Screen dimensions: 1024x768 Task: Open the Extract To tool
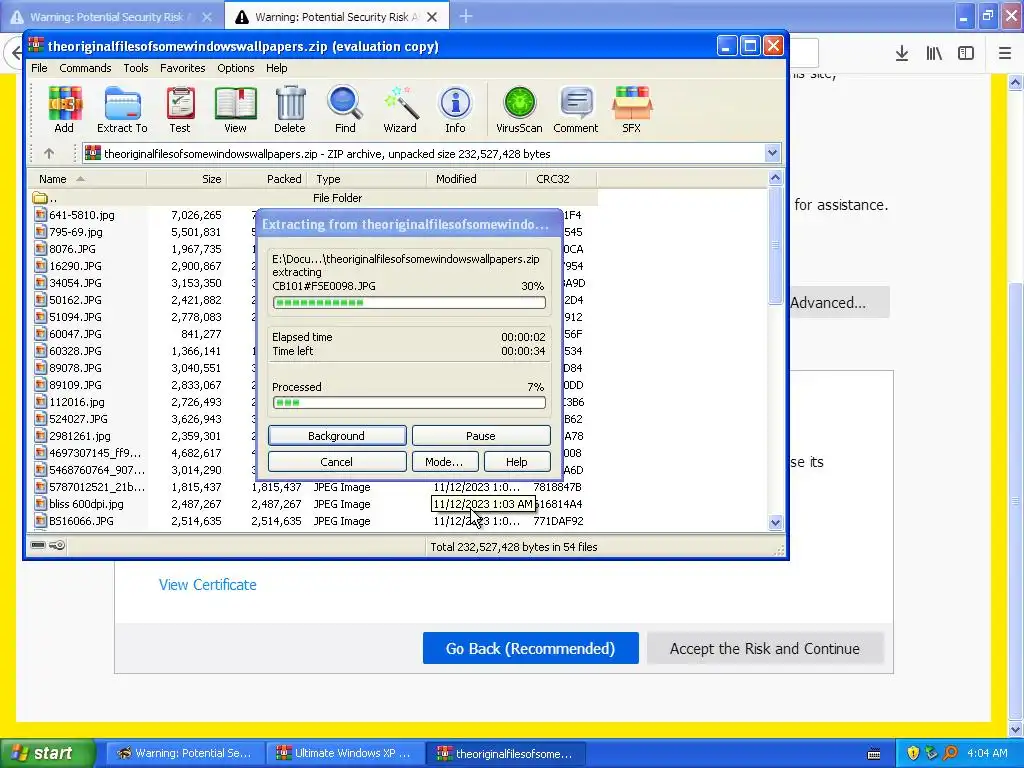pyautogui.click(x=122, y=110)
